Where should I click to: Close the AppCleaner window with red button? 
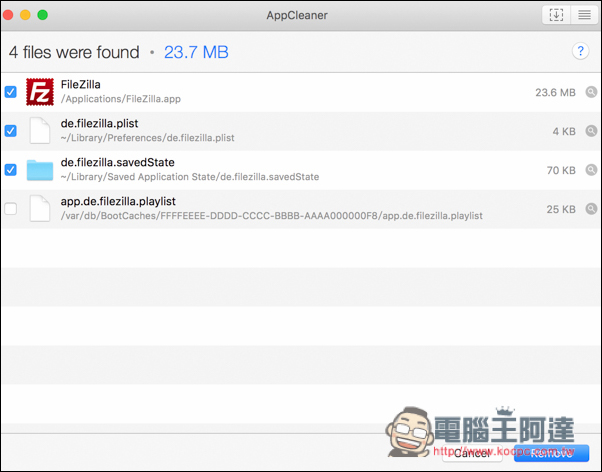click(x=8, y=15)
